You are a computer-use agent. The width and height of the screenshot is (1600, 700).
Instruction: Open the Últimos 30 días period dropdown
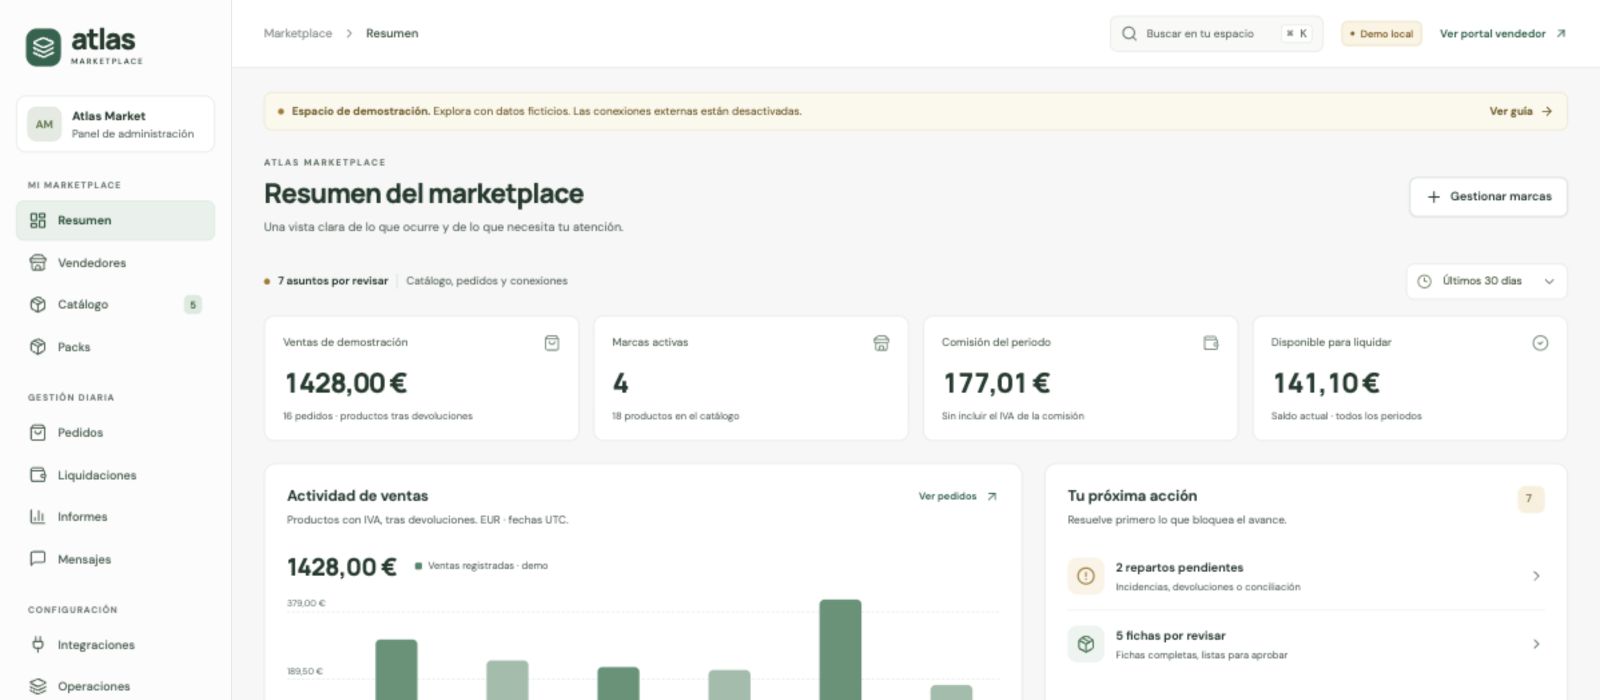pos(1486,281)
